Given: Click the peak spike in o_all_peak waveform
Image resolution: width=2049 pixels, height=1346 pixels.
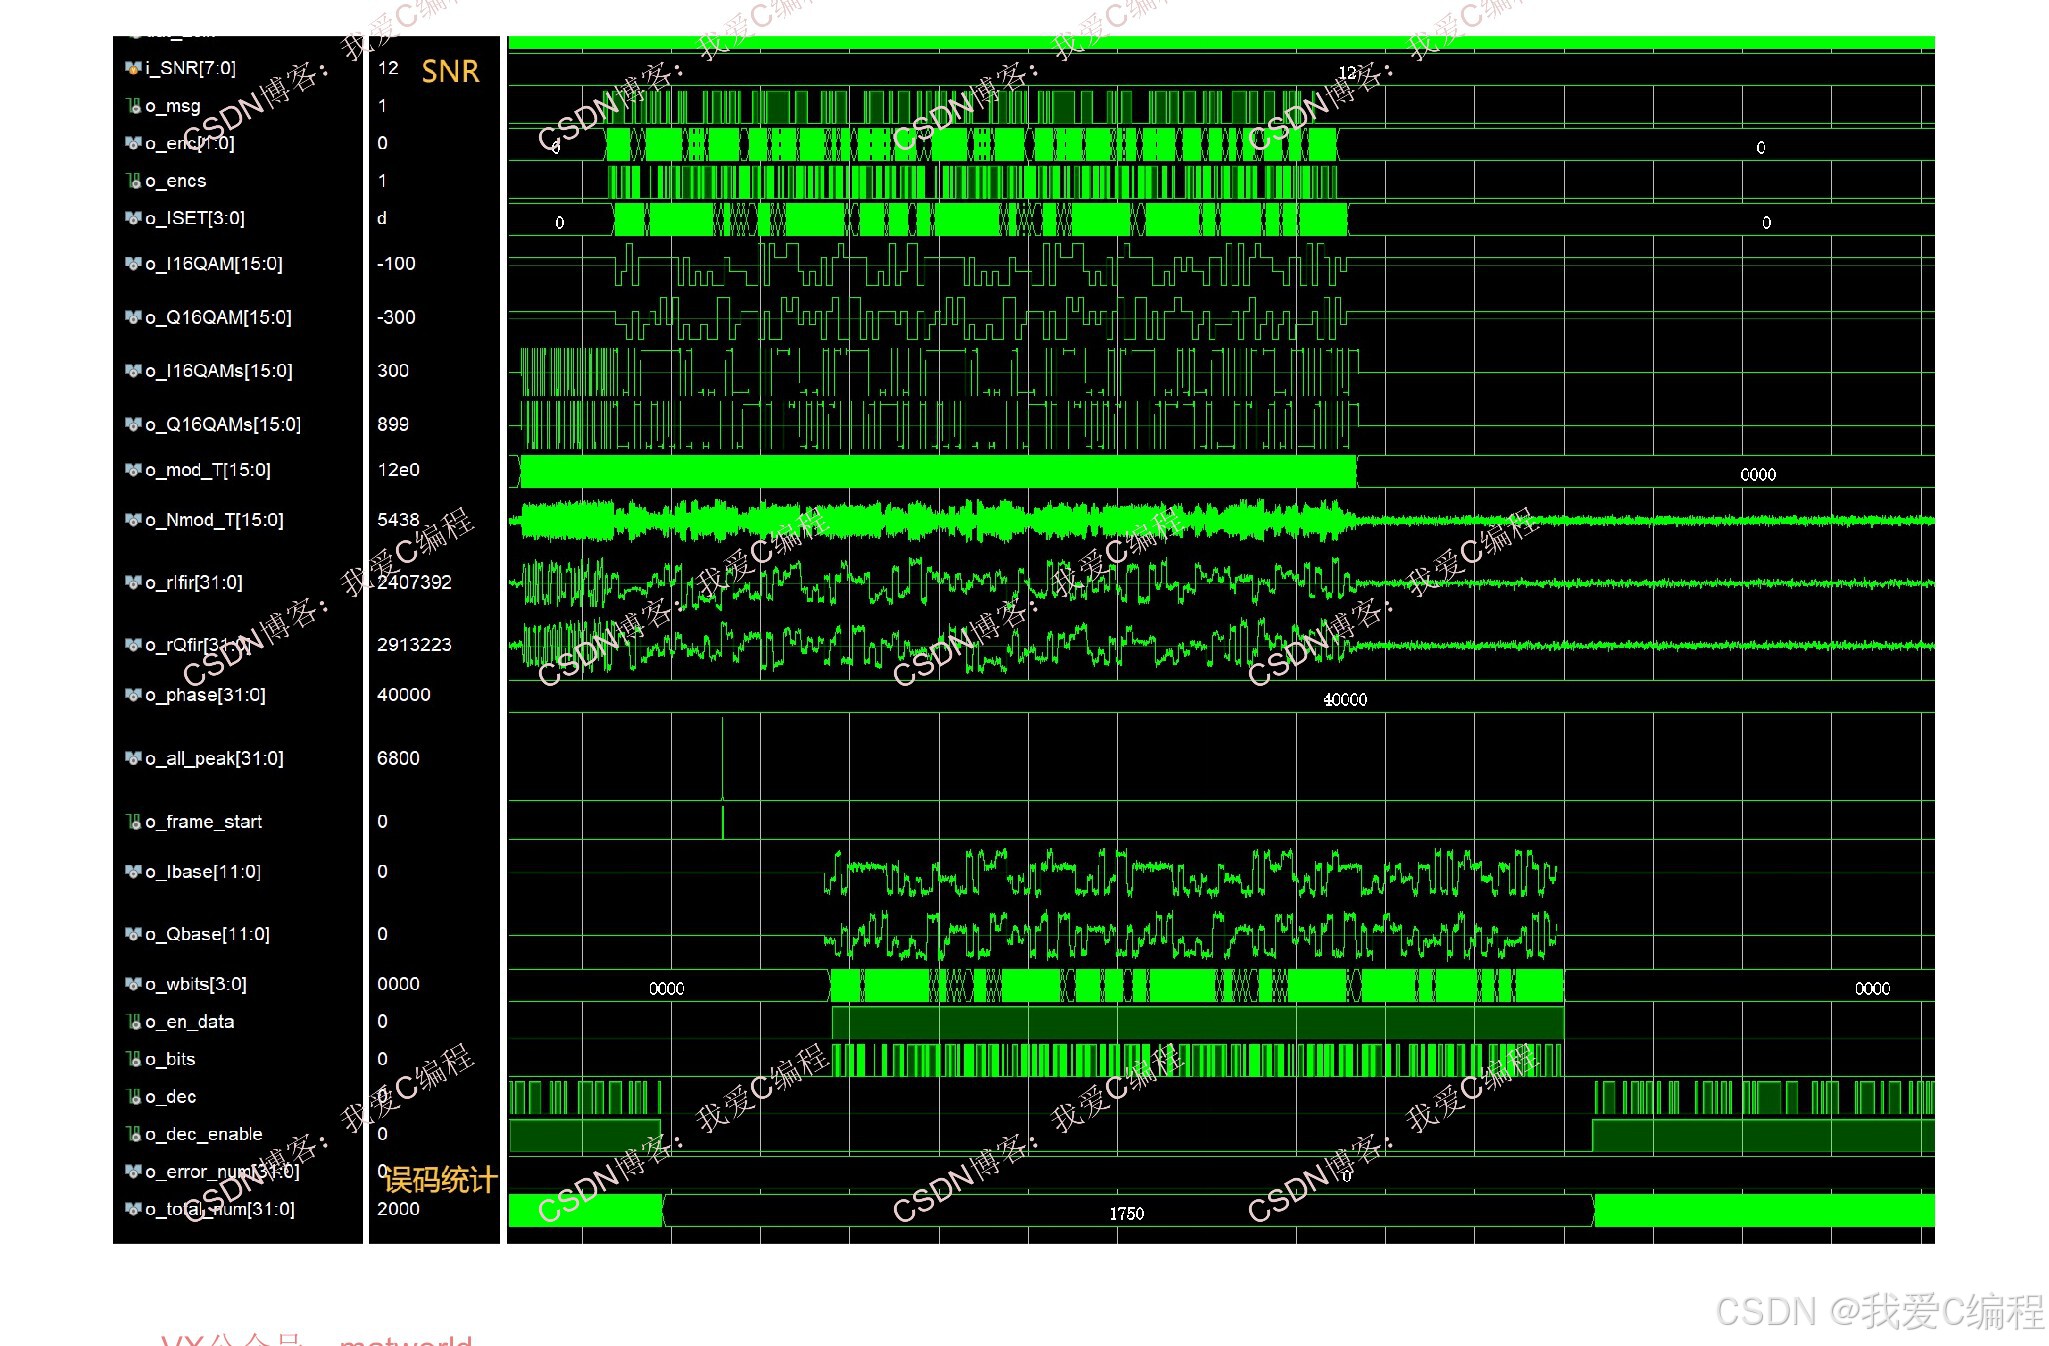Looking at the screenshot, I should [722, 760].
